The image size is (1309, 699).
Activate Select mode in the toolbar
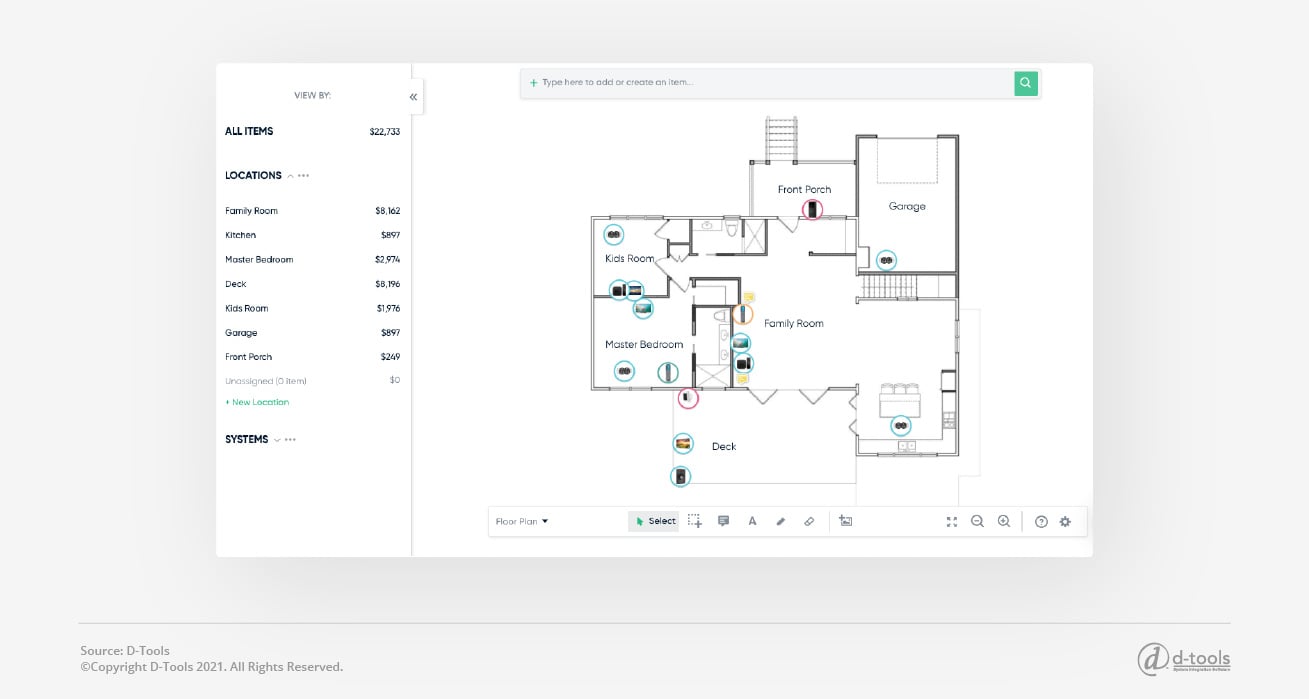pos(655,521)
